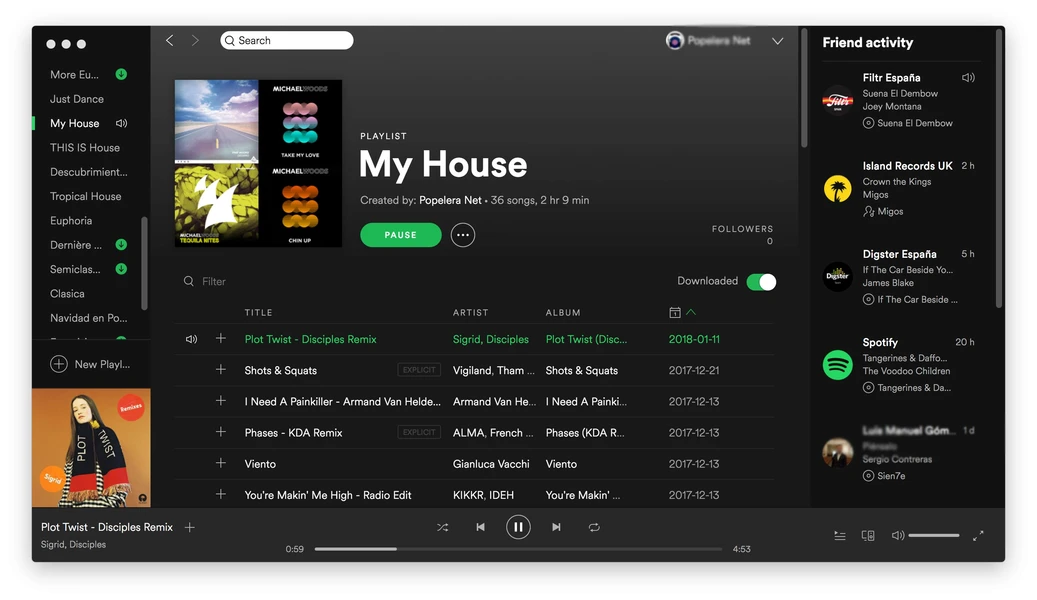Click the playlist Filter field
This screenshot has width=1037, height=600.
tap(214, 281)
